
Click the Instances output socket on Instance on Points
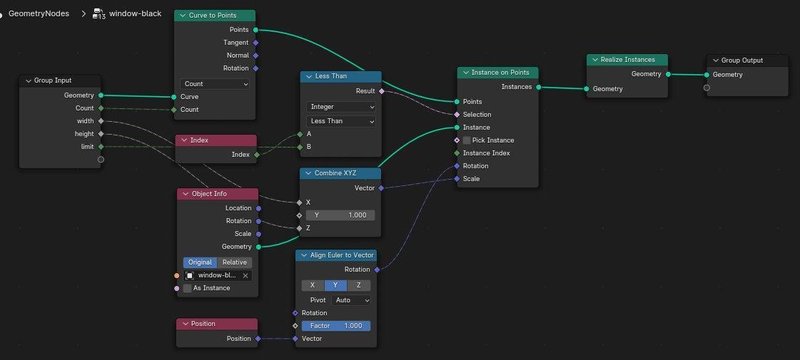pyautogui.click(x=538, y=87)
